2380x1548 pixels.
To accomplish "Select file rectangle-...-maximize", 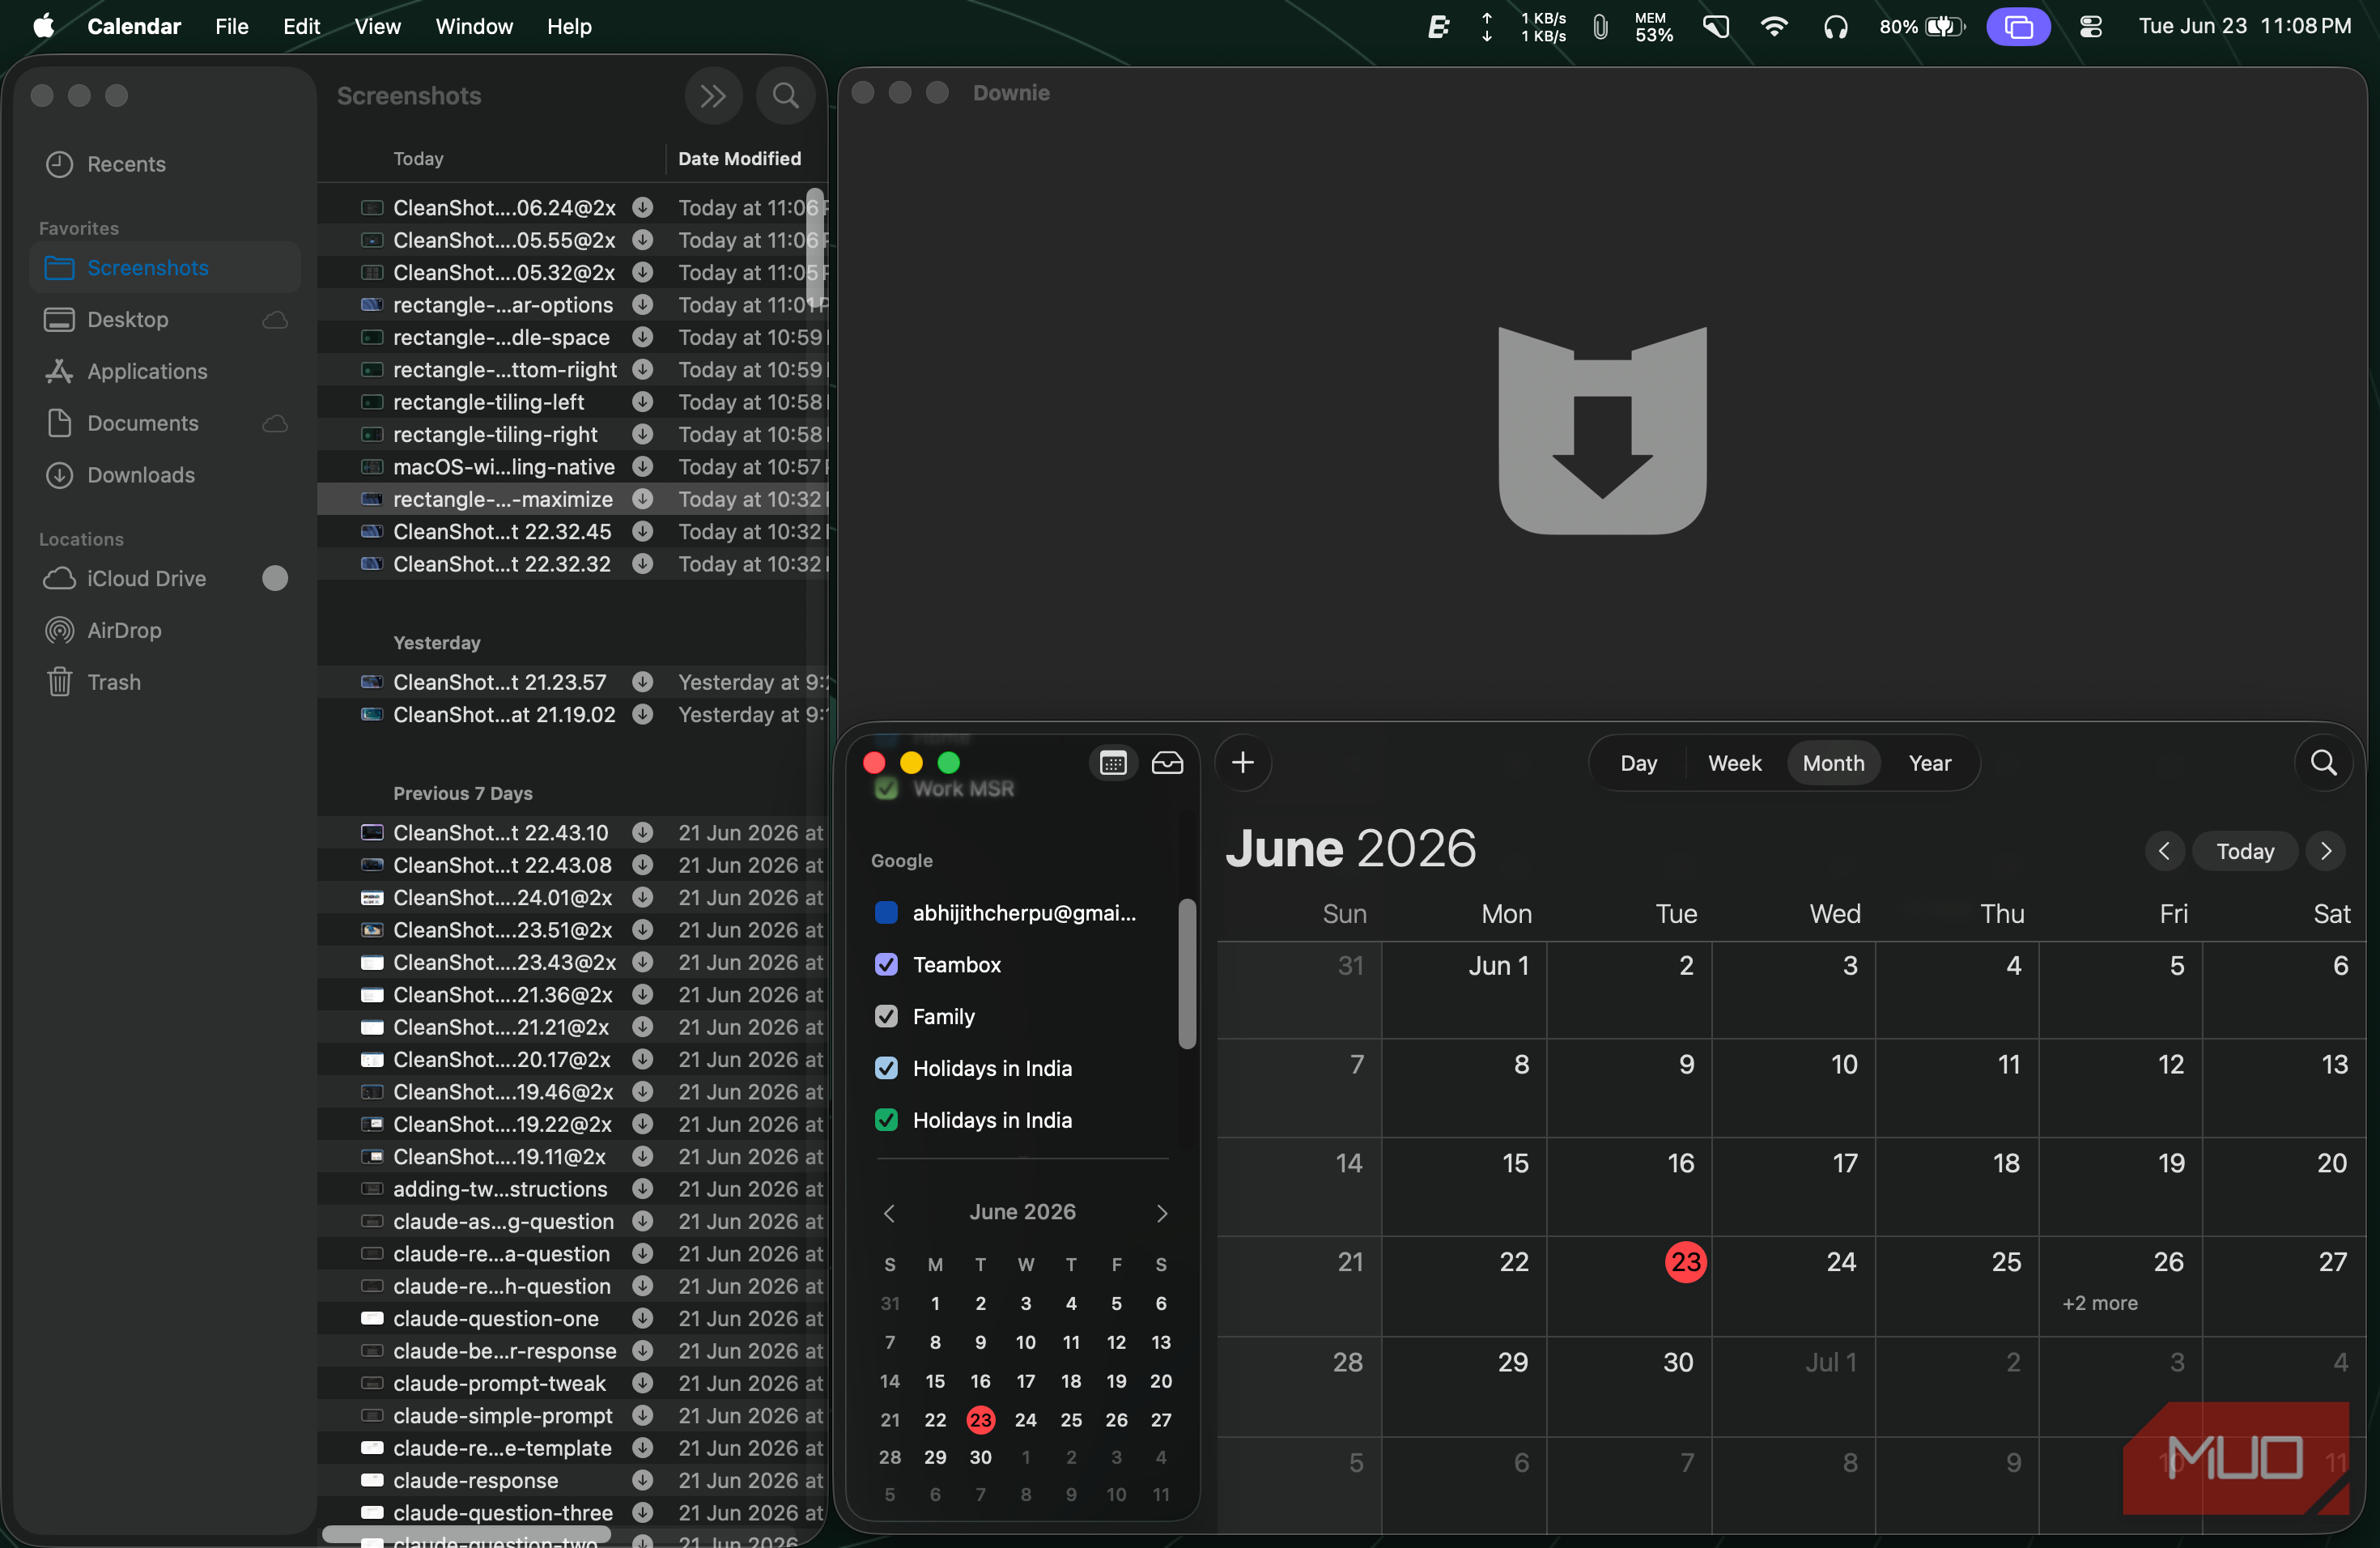I will click(572, 499).
